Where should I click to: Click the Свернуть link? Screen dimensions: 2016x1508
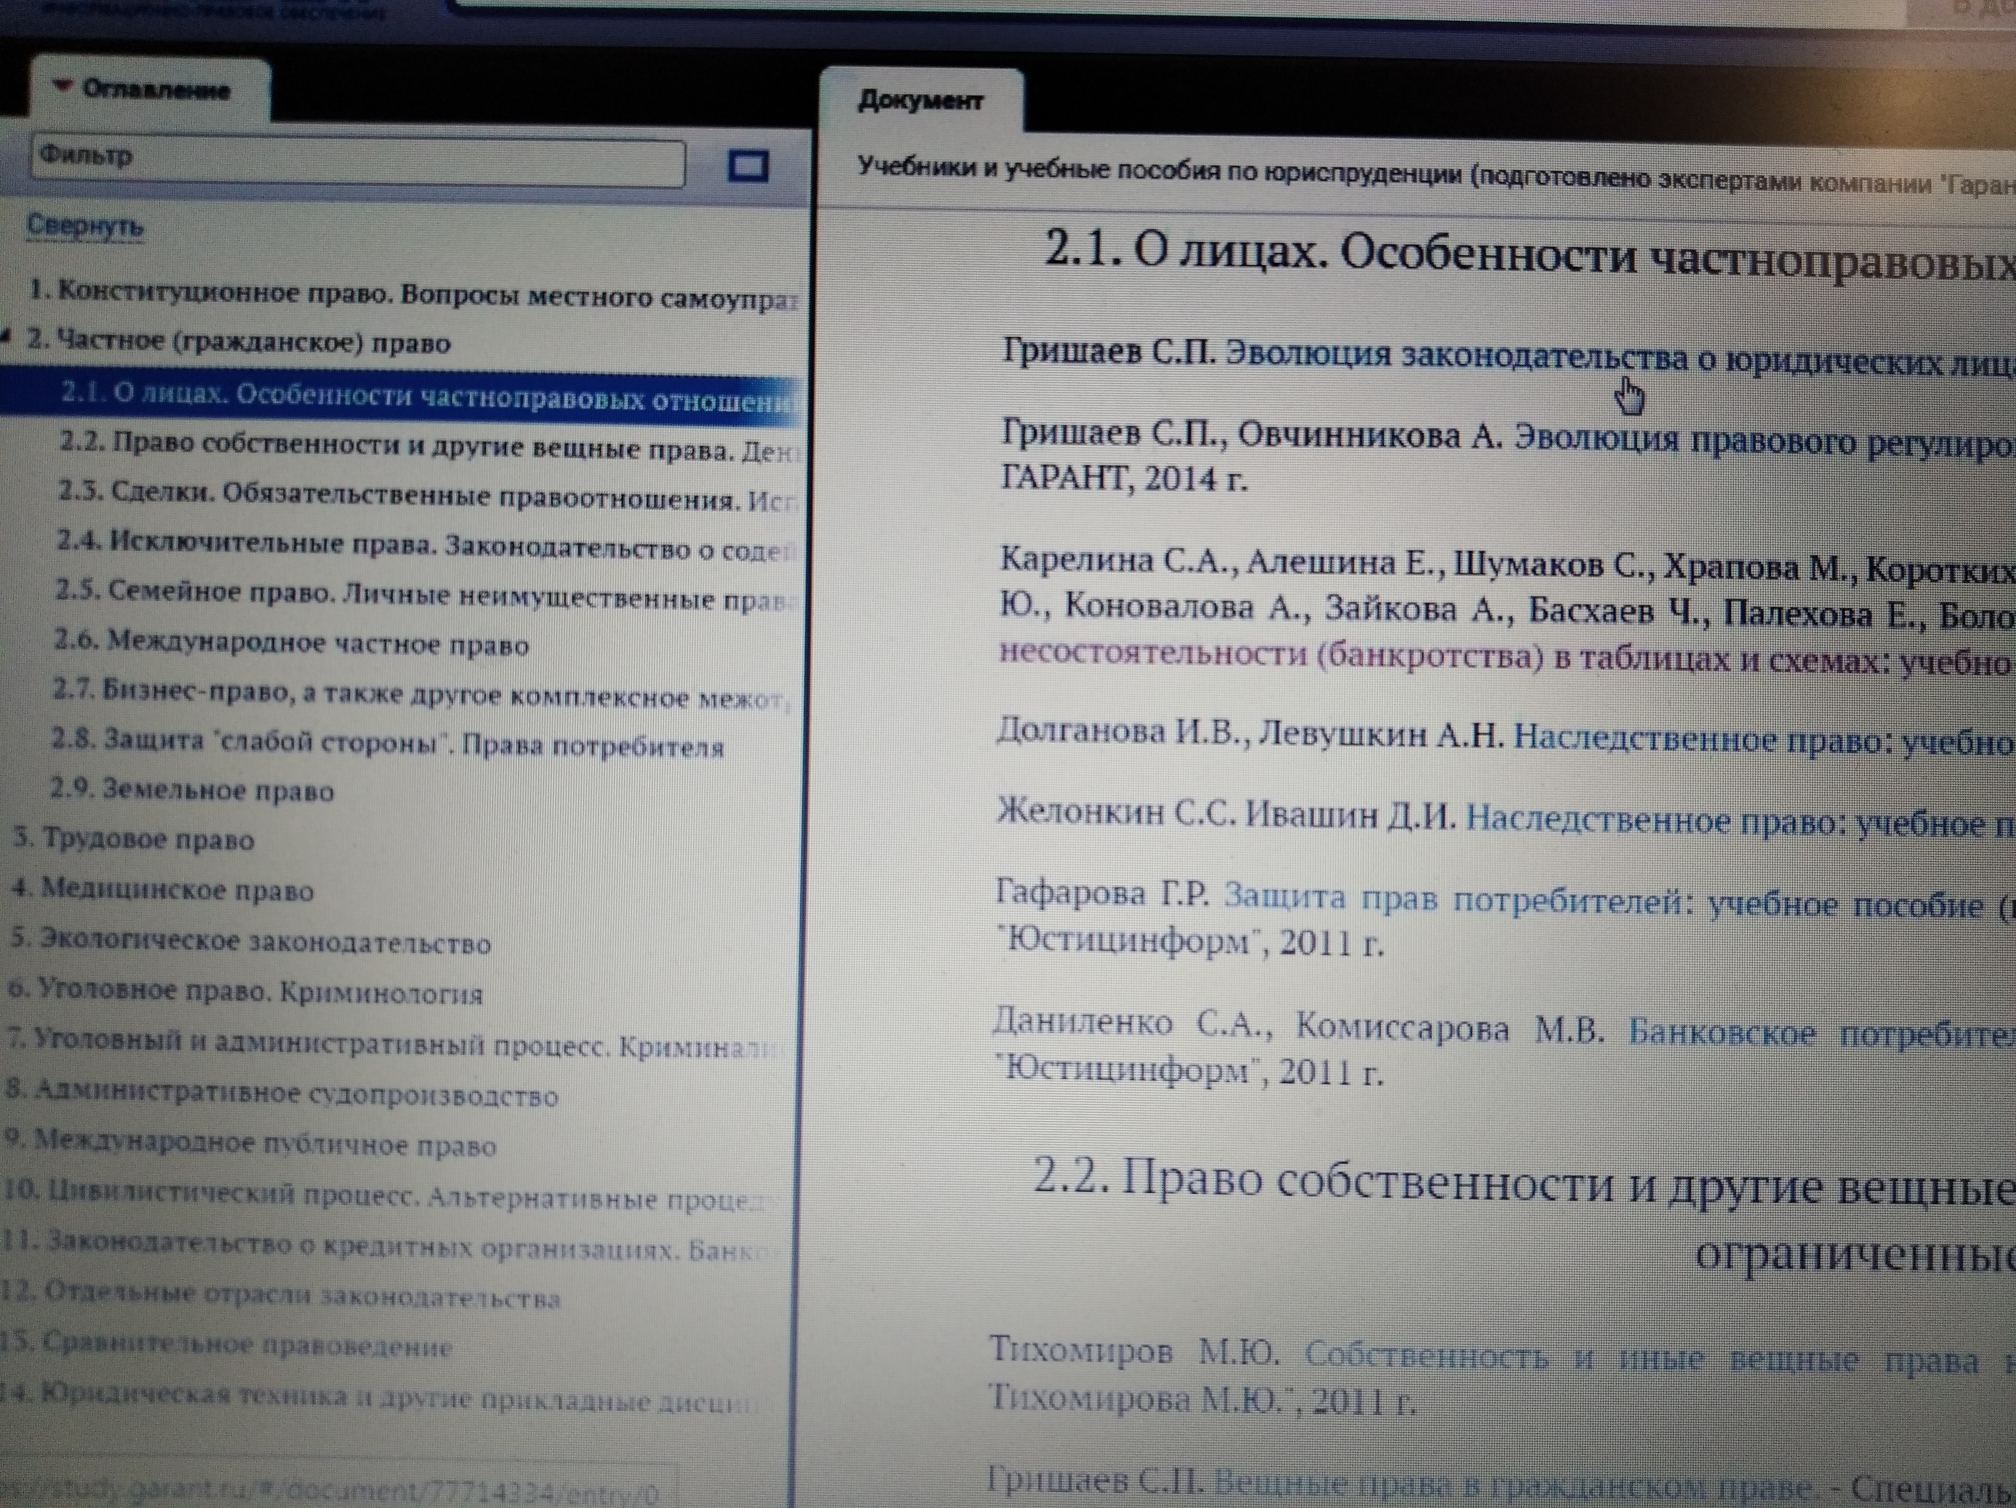[x=85, y=226]
